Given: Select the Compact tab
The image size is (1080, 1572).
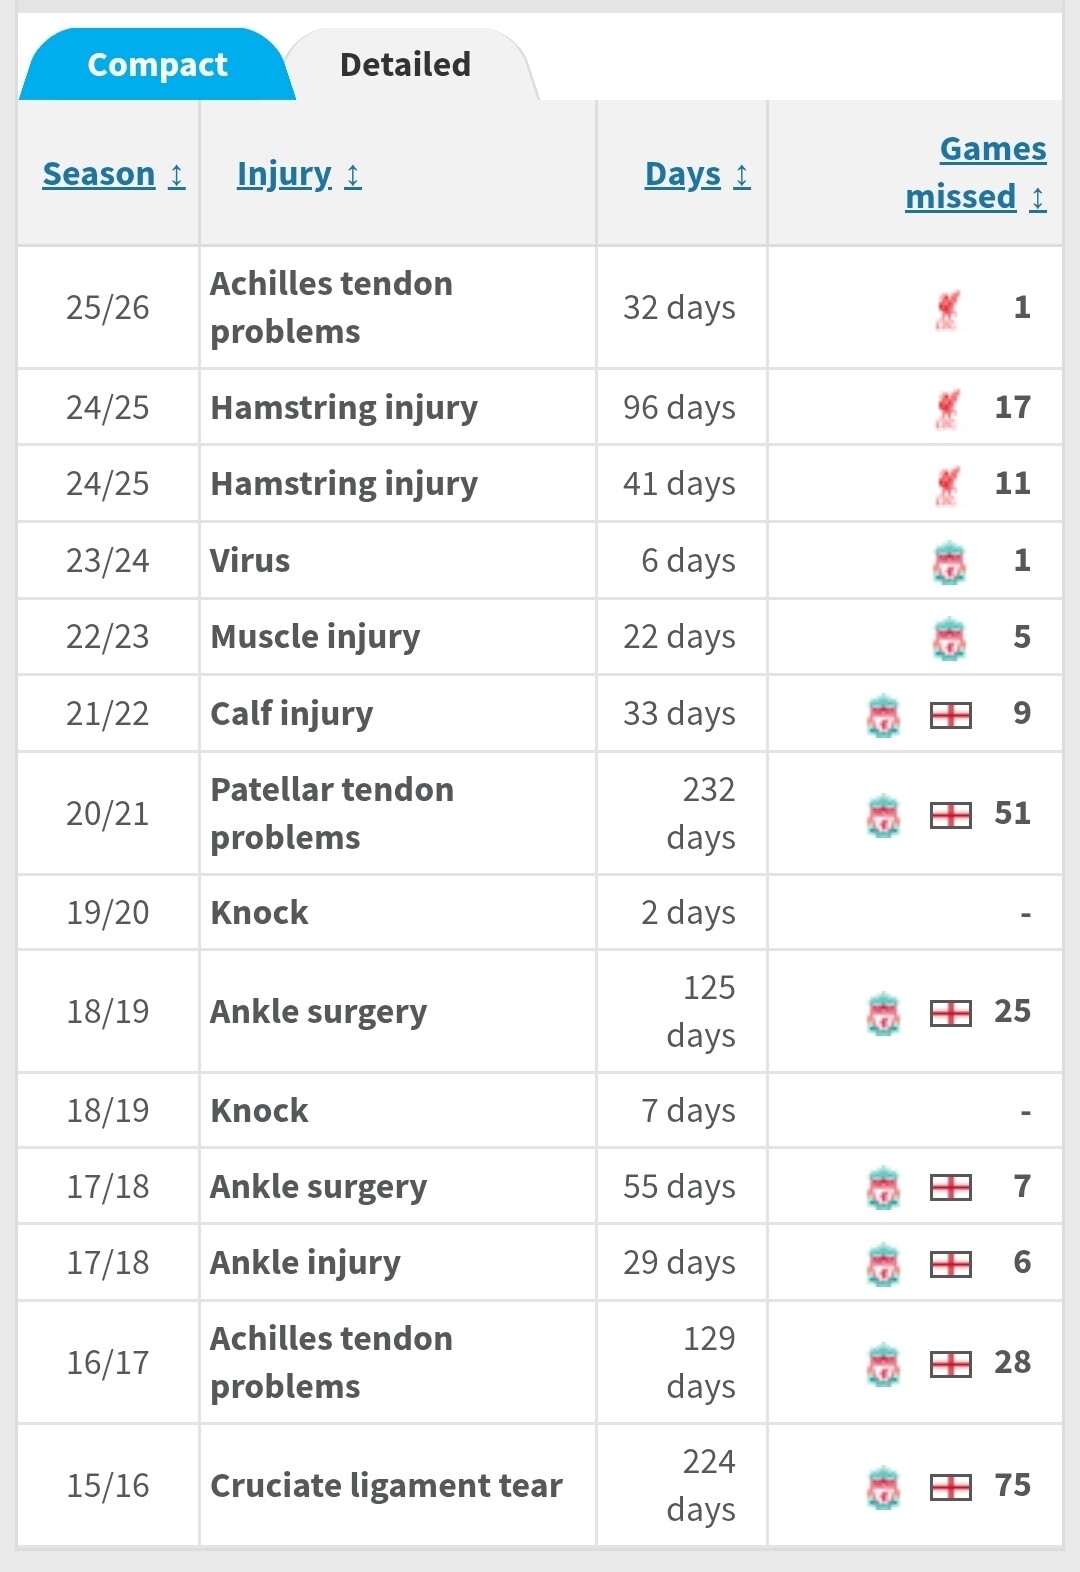Looking at the screenshot, I should (157, 65).
